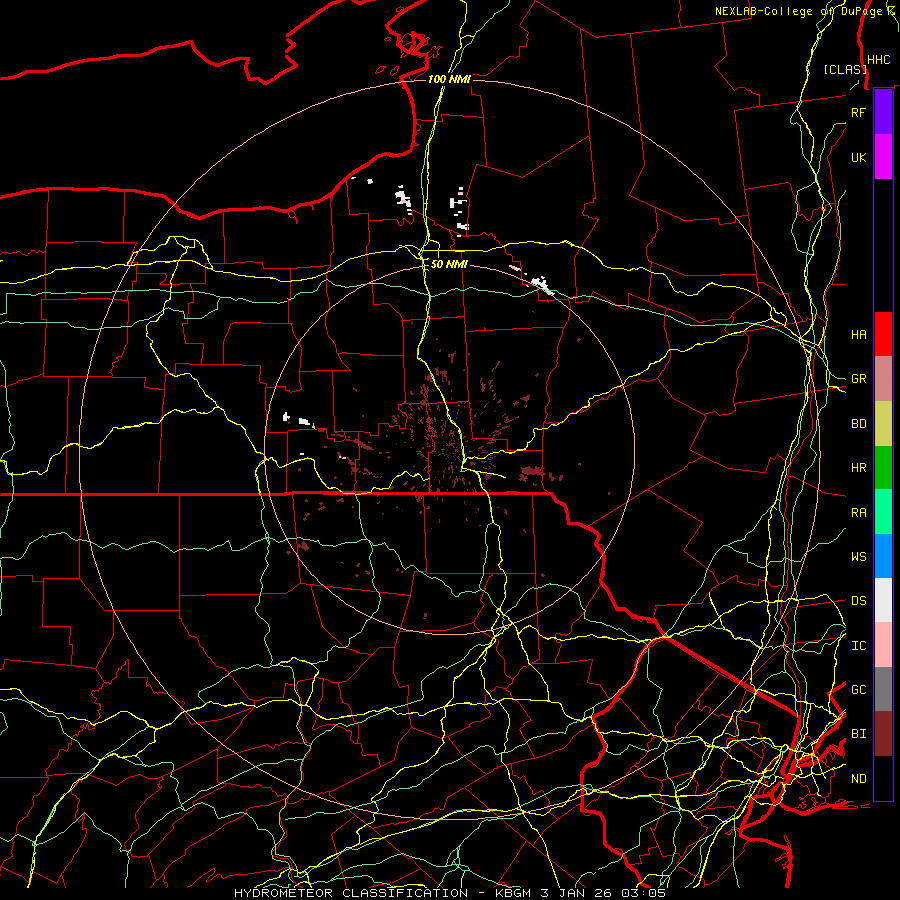
Task: Click the RA light-green legend swatch
Action: coord(883,512)
